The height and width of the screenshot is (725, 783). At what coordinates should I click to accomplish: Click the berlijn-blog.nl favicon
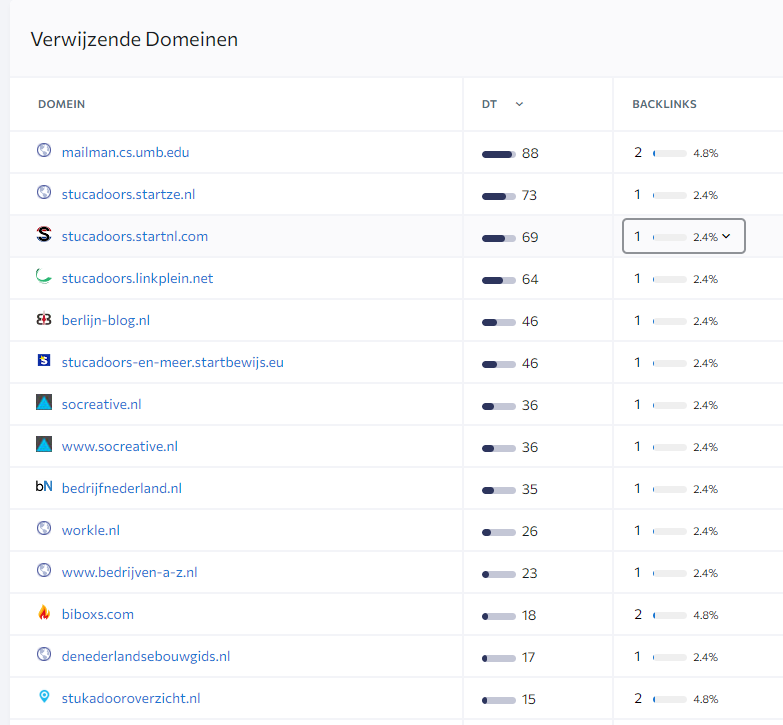pyautogui.click(x=44, y=319)
